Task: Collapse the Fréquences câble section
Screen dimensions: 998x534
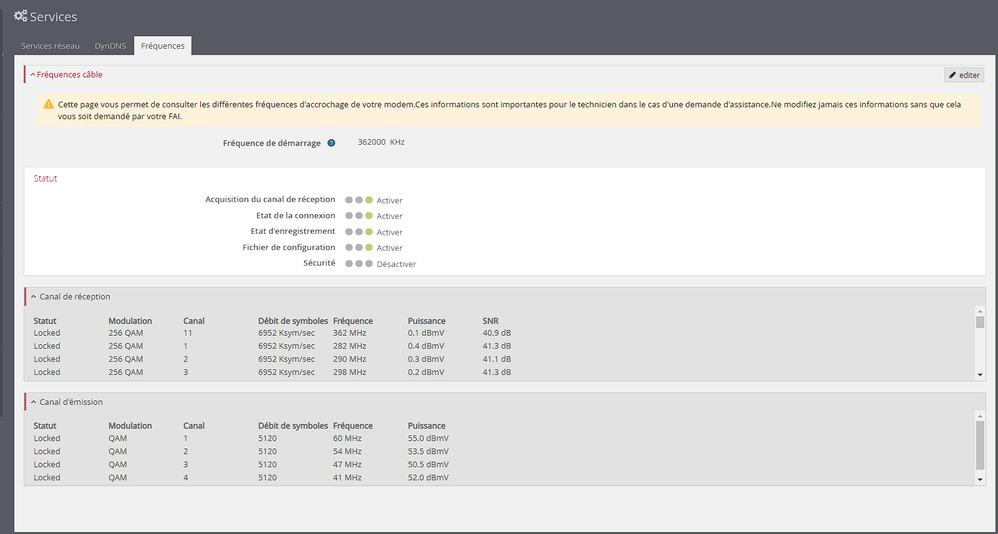Action: (x=33, y=74)
